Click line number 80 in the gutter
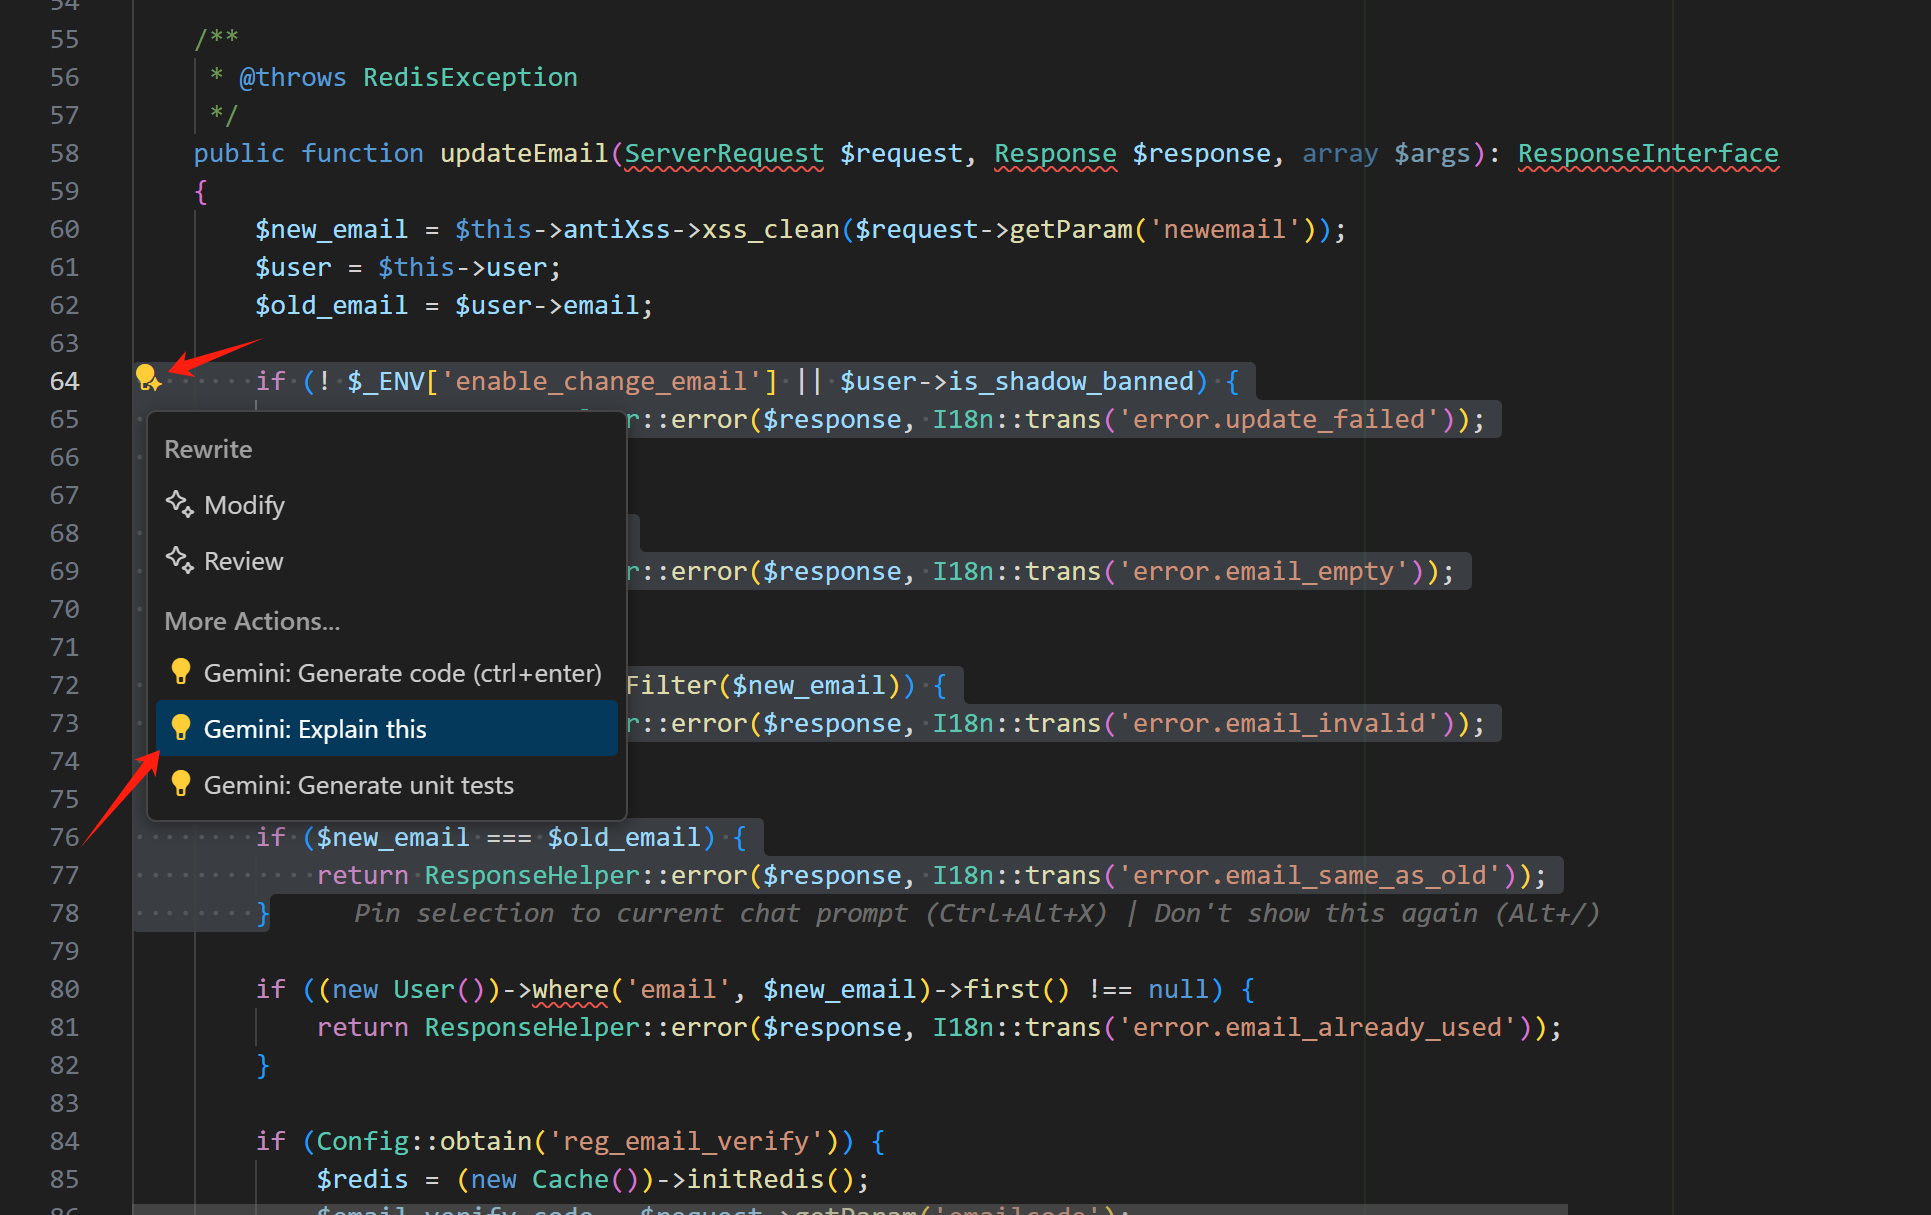 click(64, 989)
